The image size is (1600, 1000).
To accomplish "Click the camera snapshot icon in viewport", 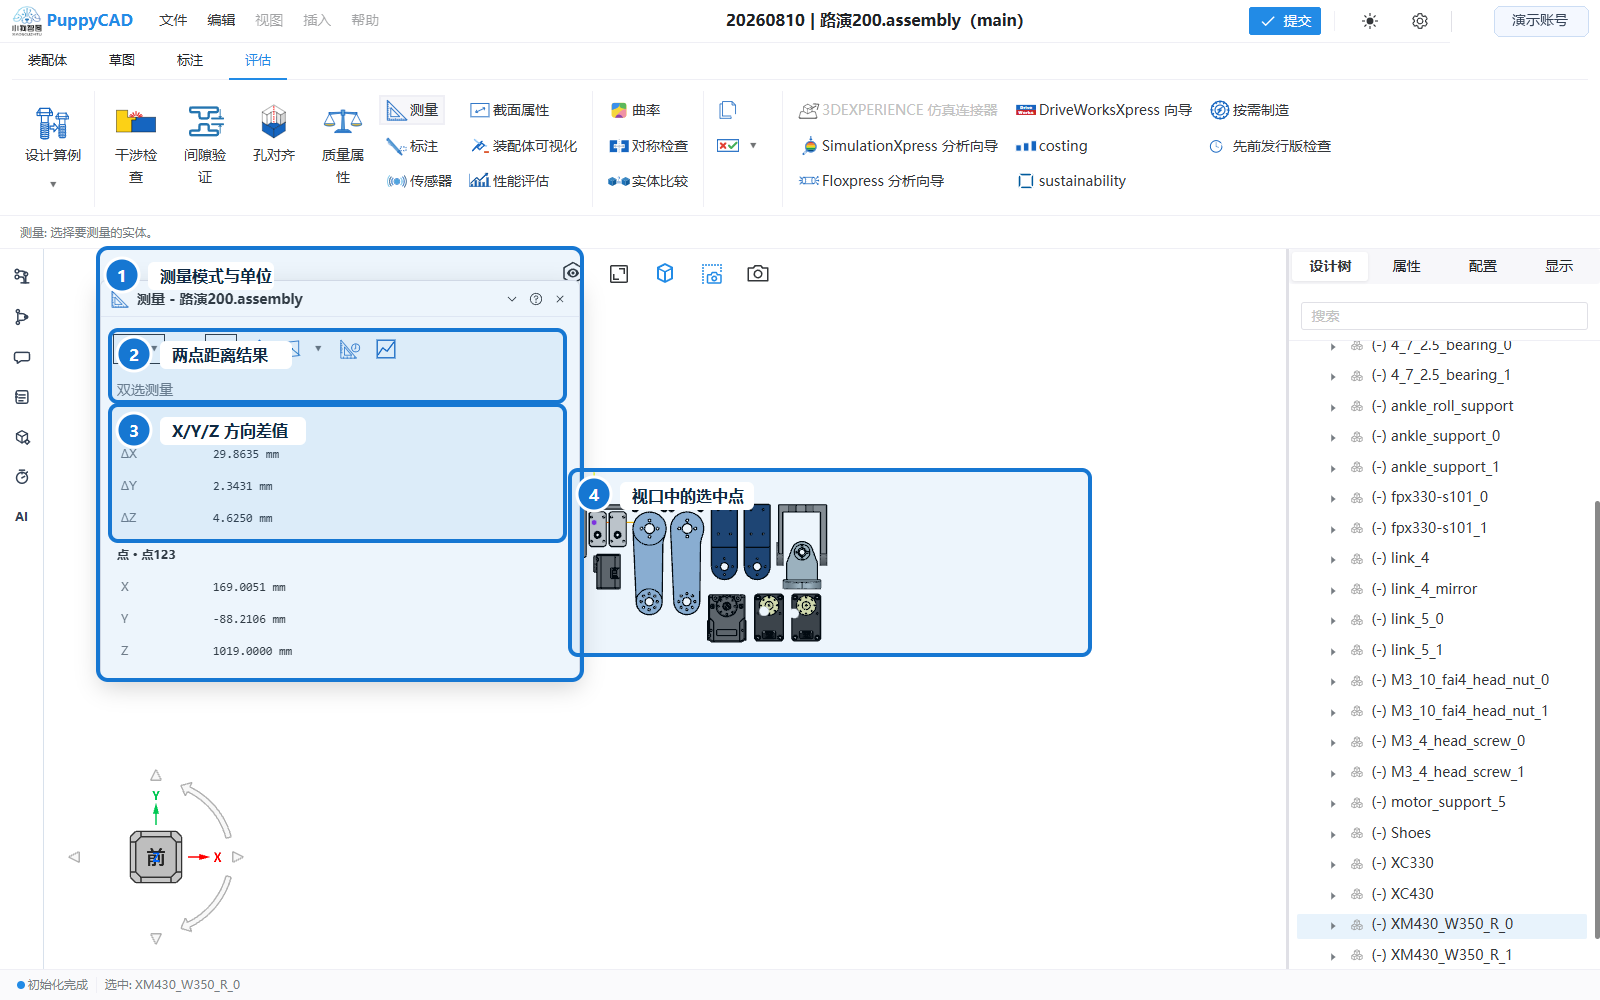I will click(x=758, y=274).
